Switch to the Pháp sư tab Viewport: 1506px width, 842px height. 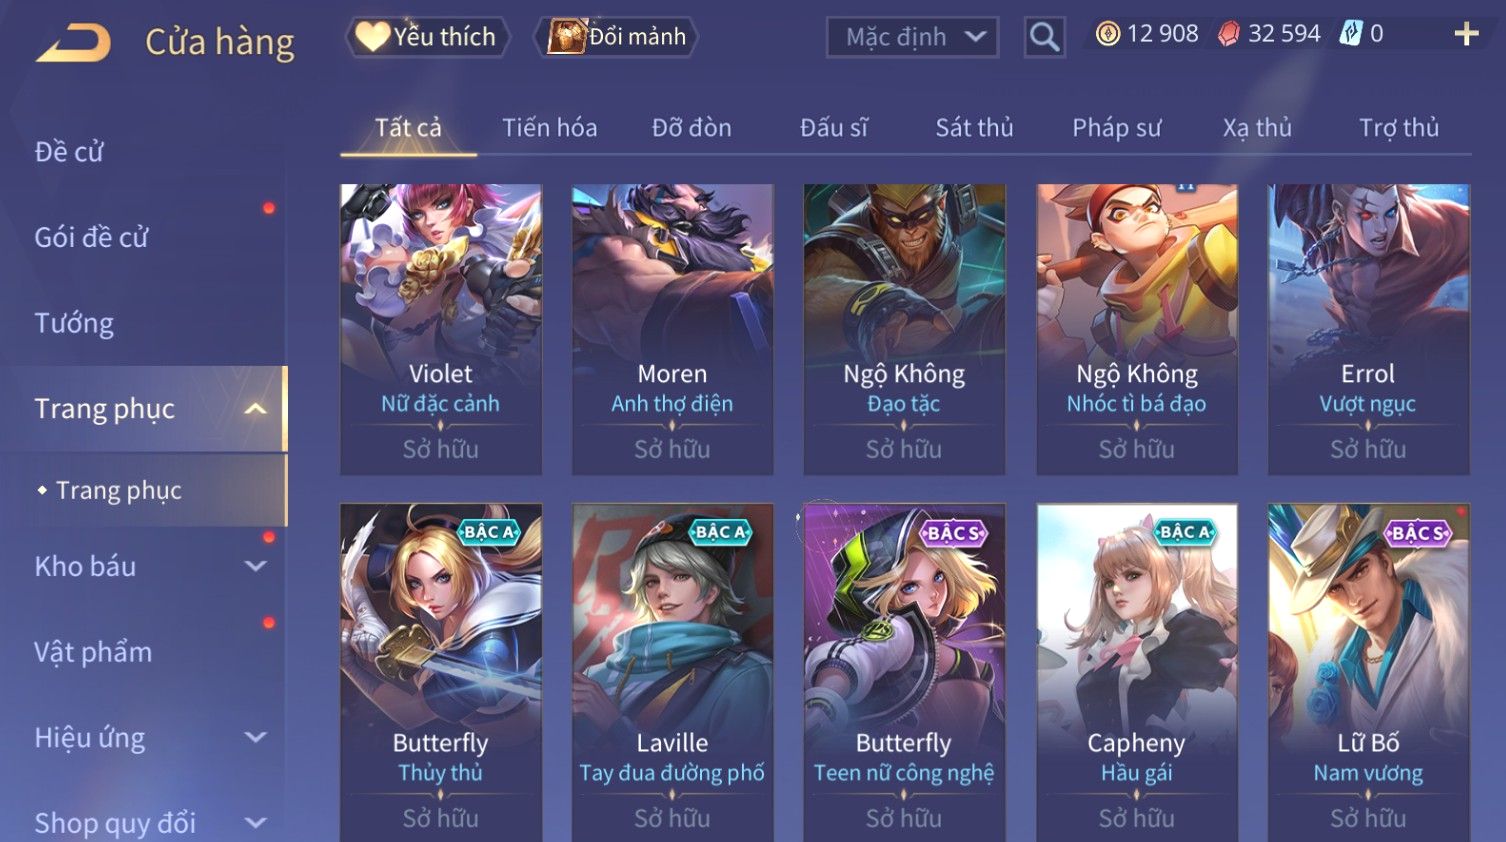point(1116,128)
